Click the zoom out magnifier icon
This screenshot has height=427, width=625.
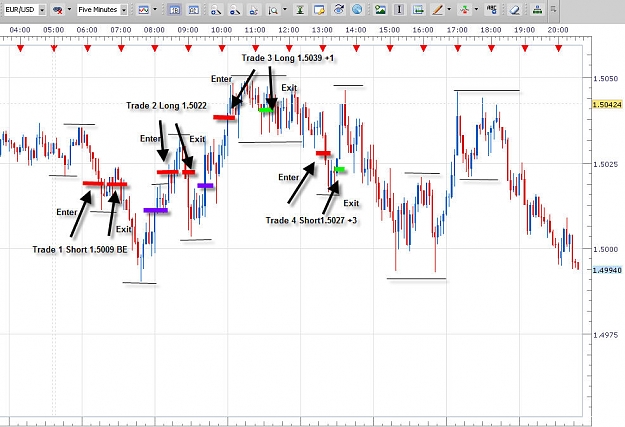235,10
